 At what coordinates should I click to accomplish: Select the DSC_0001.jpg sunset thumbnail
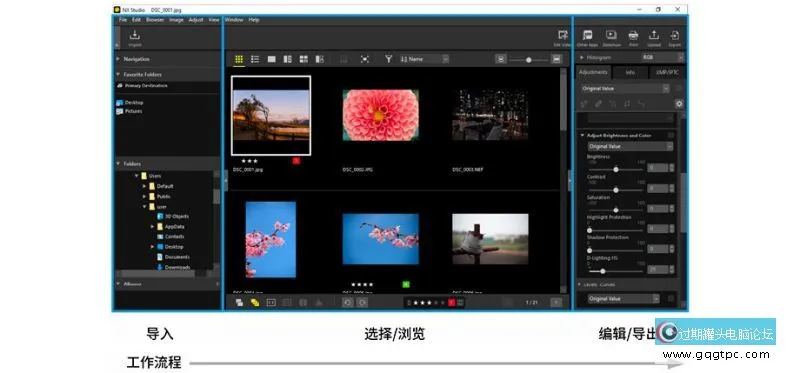pos(271,115)
